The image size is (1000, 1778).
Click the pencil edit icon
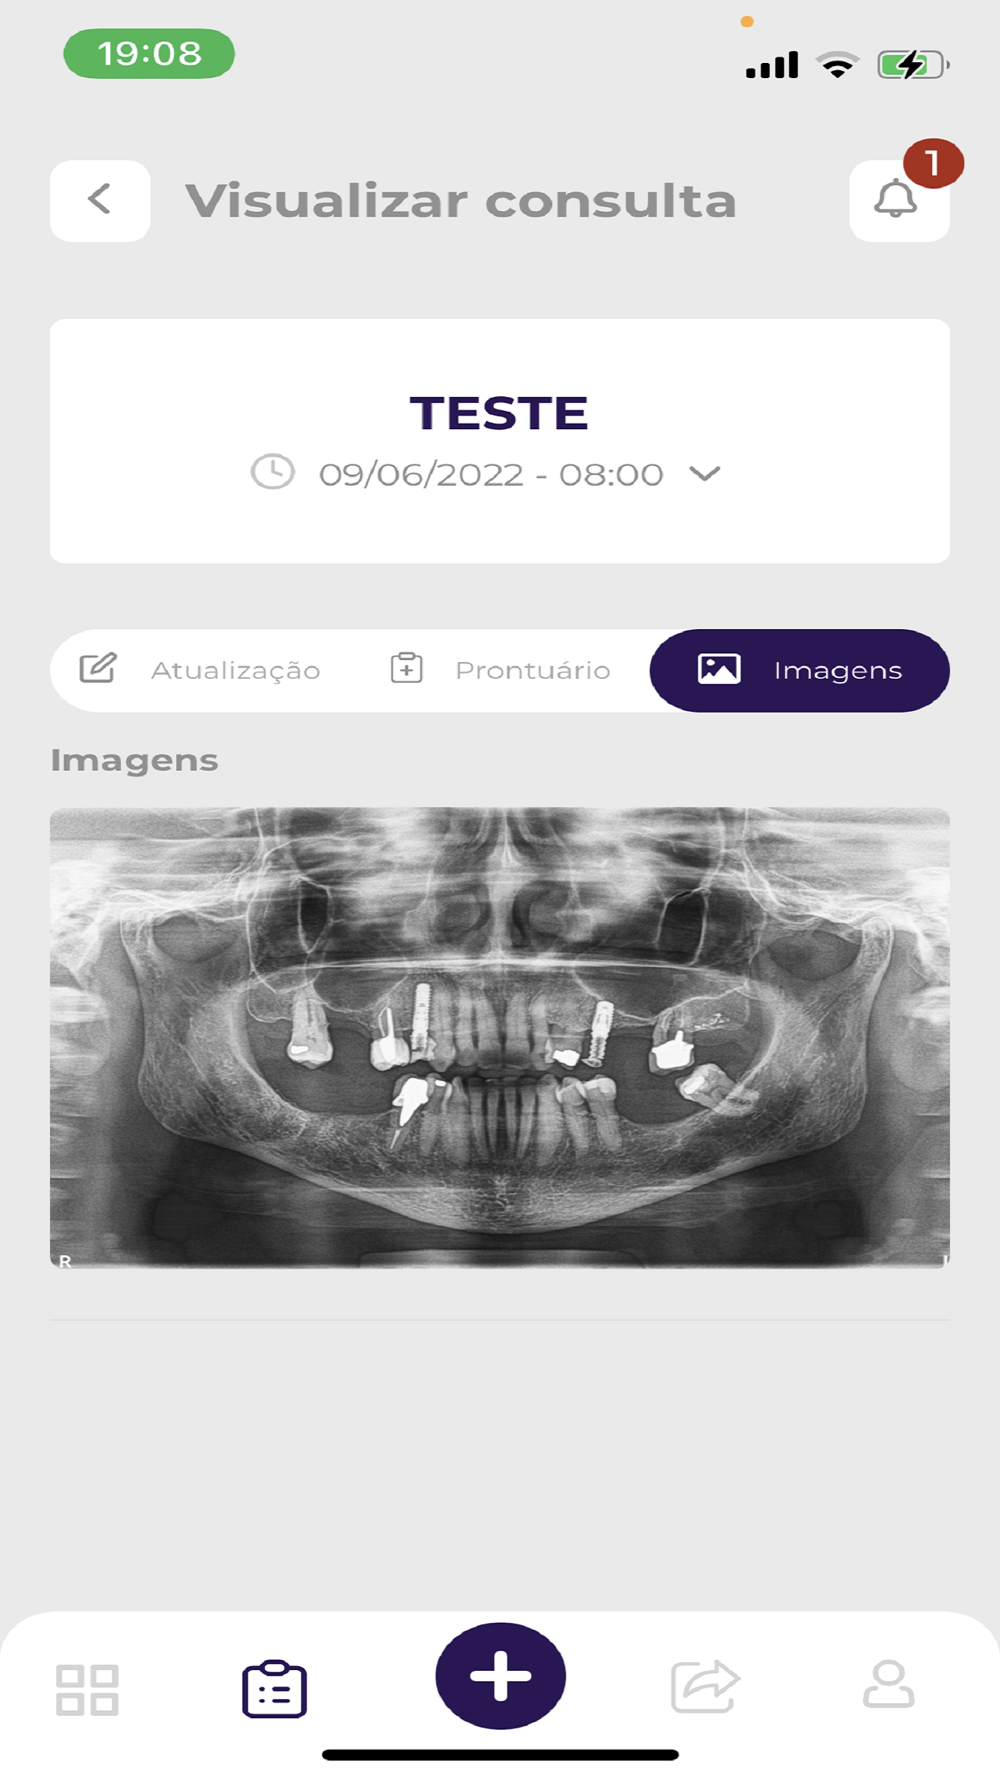tap(98, 668)
